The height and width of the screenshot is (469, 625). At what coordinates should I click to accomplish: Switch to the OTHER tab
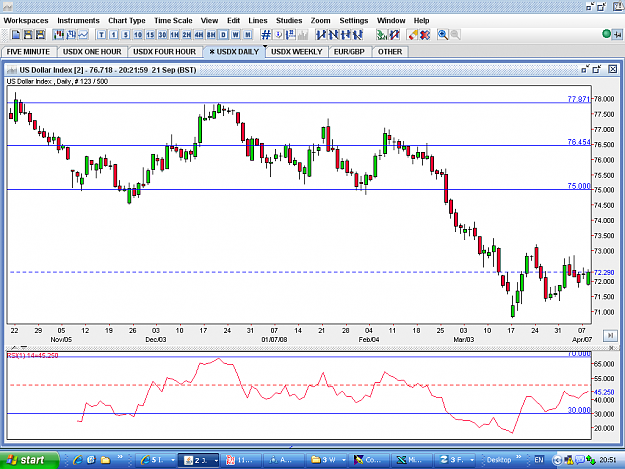pyautogui.click(x=390, y=52)
